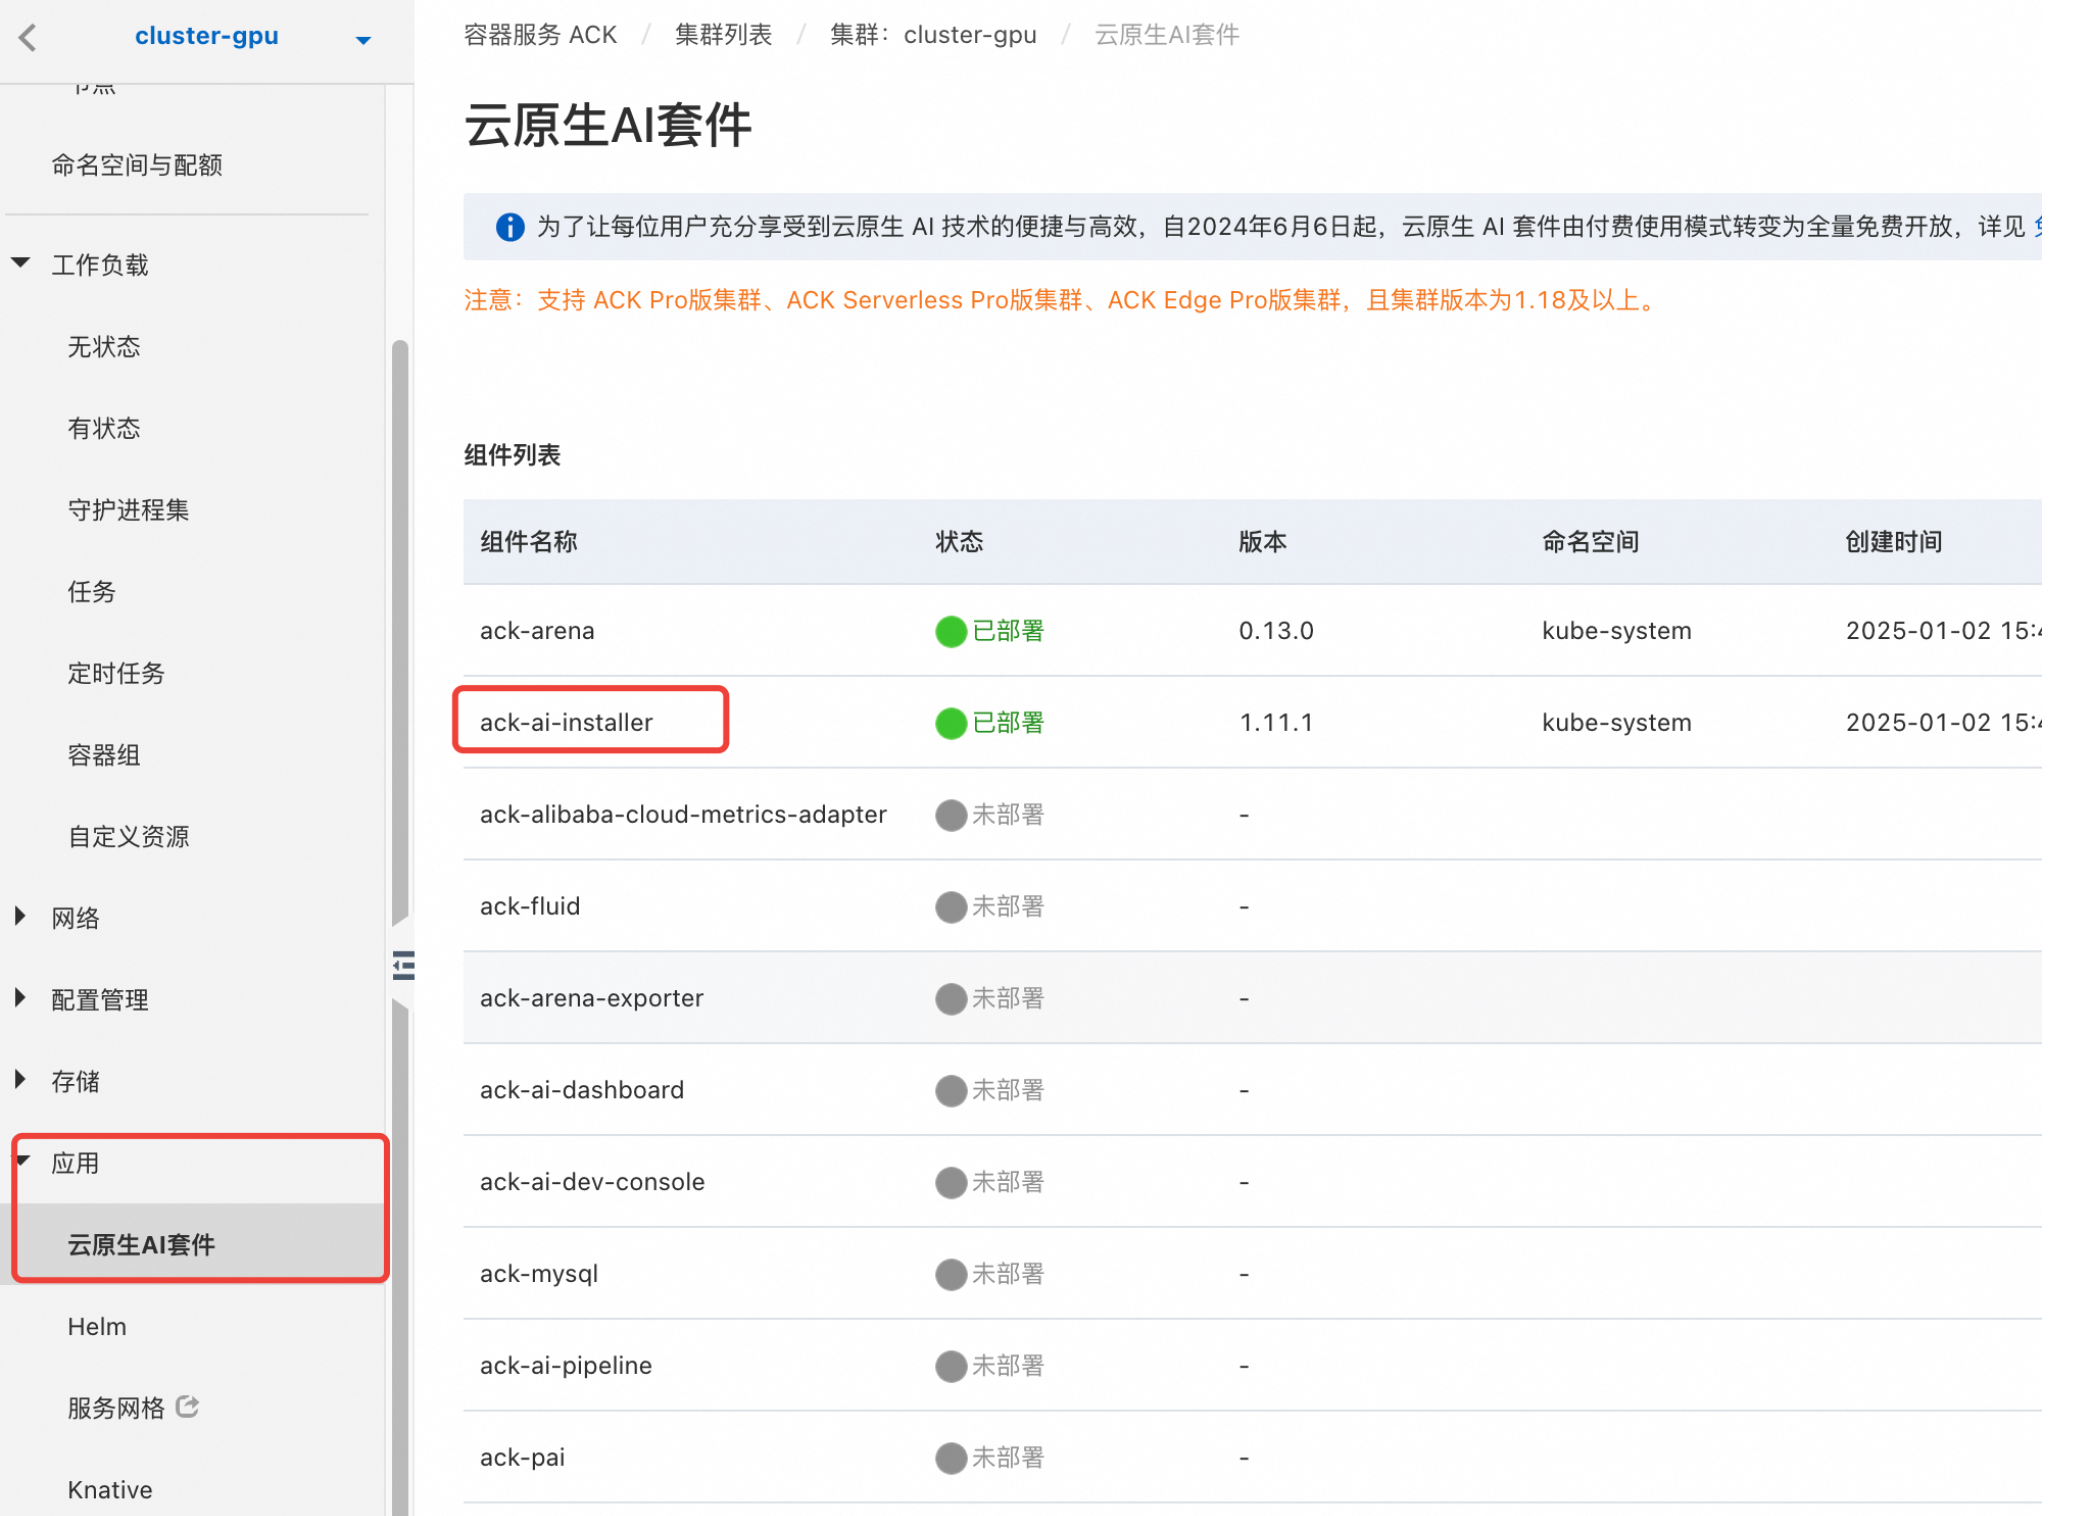Click the 容器服务 ACK breadcrumb
The image size is (2076, 1516).
[x=541, y=35]
